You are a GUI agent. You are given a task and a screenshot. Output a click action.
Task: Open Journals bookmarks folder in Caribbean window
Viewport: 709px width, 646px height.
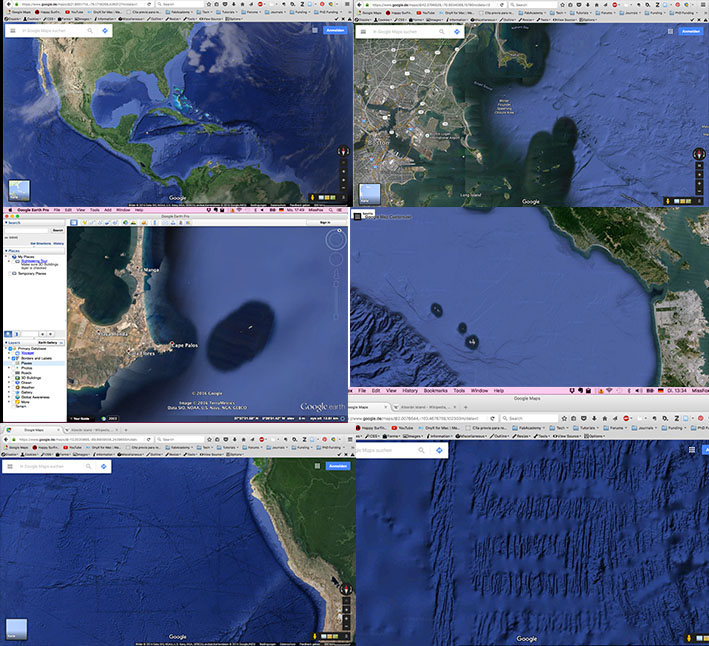(275, 12)
